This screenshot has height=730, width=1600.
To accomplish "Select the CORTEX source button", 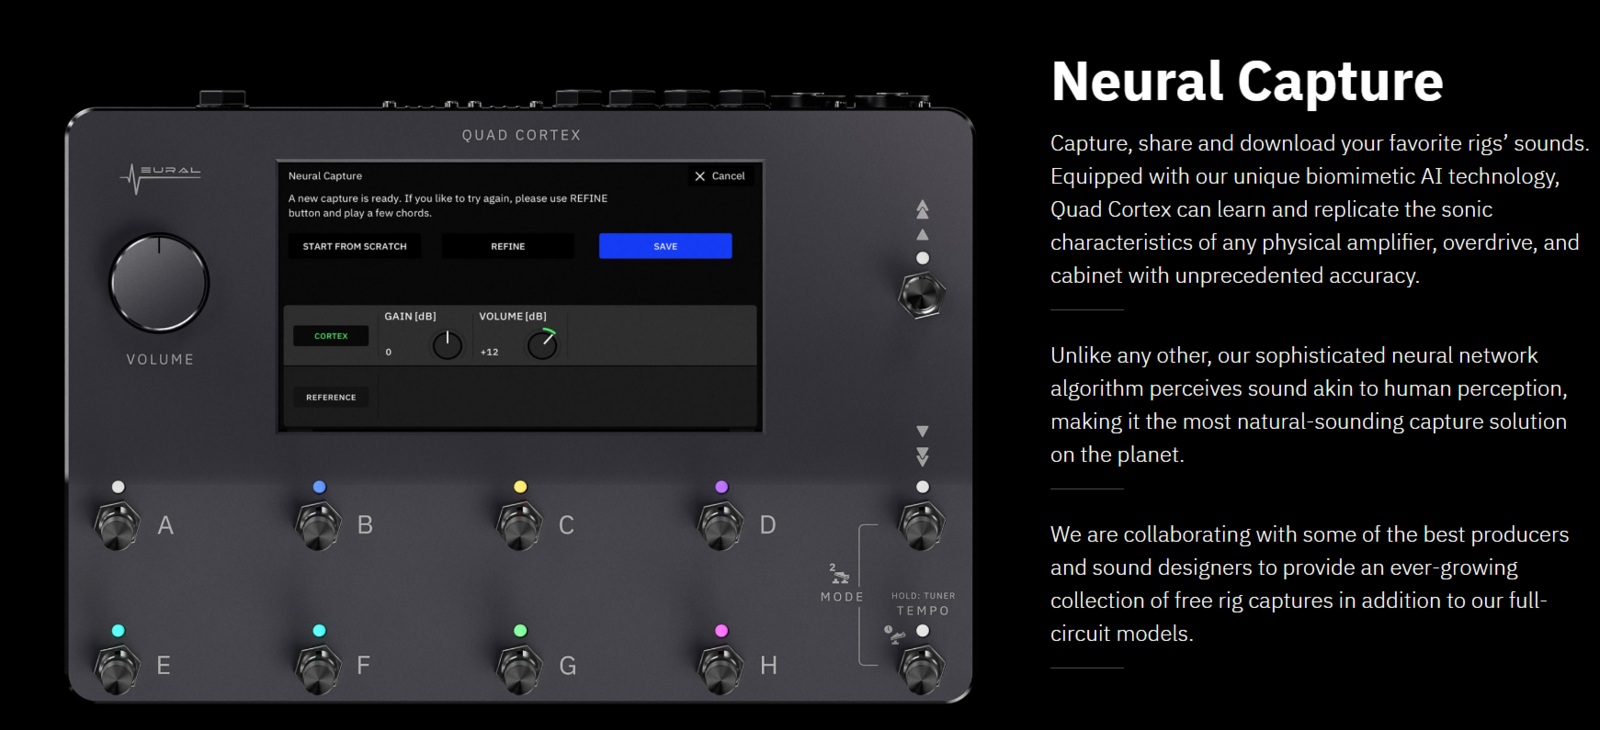I will point(331,336).
